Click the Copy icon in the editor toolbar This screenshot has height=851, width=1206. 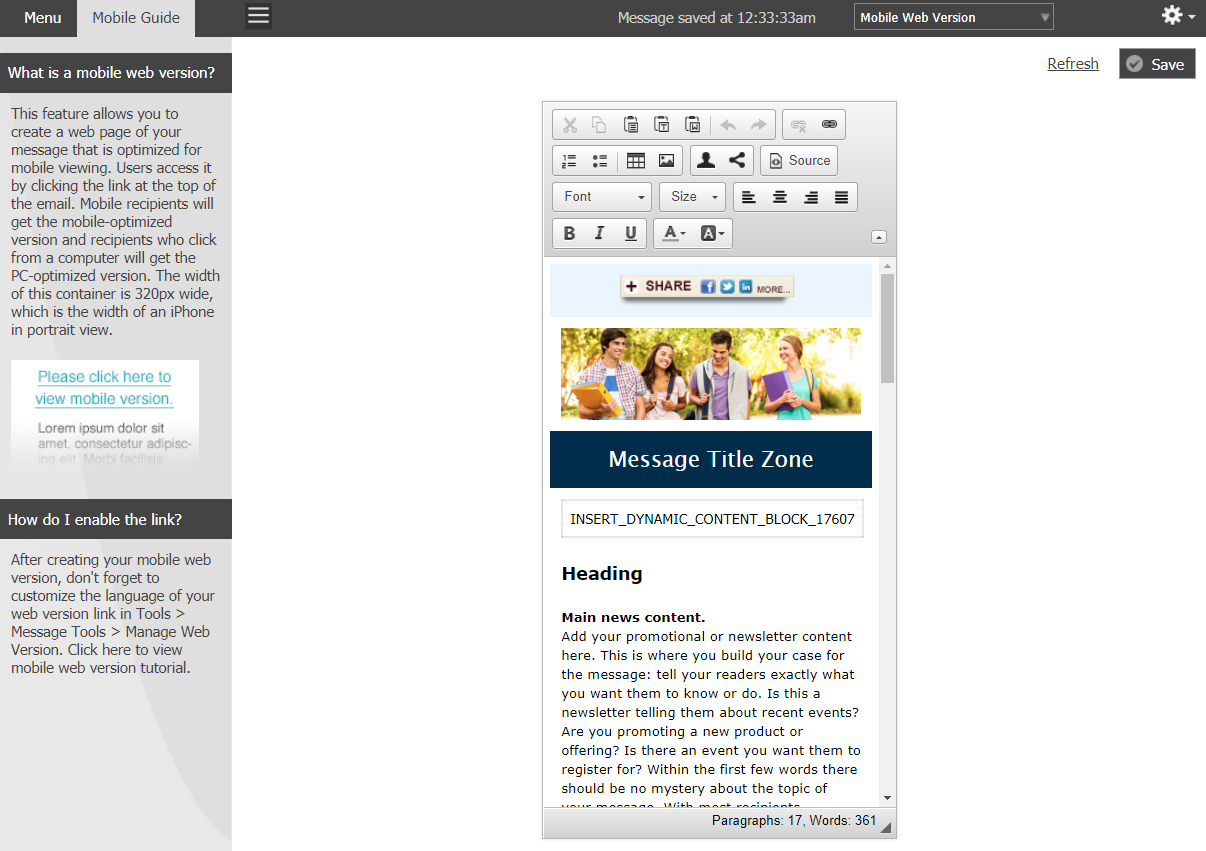pyautogui.click(x=599, y=125)
